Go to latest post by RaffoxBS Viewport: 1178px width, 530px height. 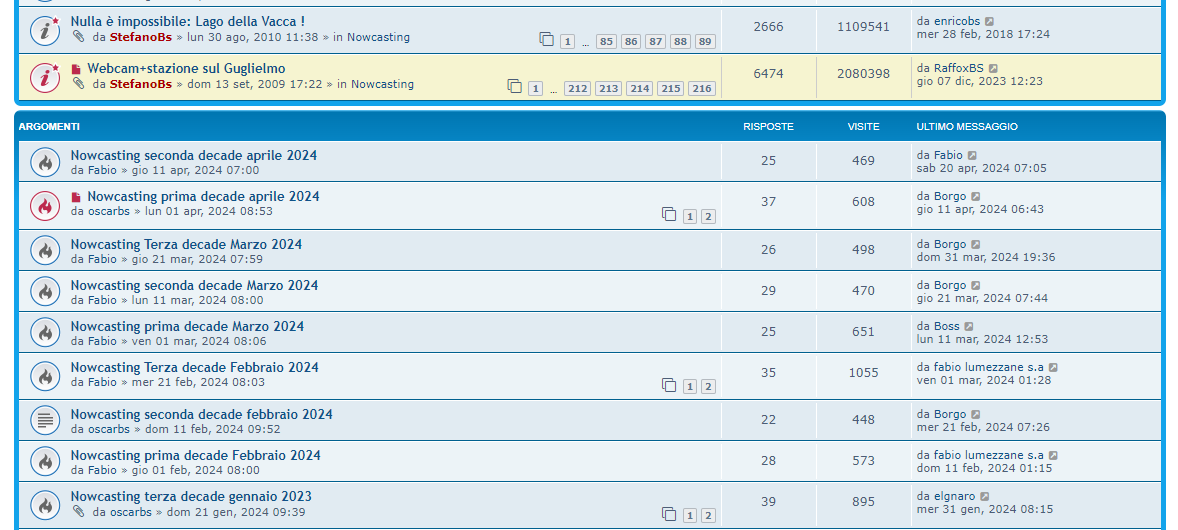tap(994, 69)
